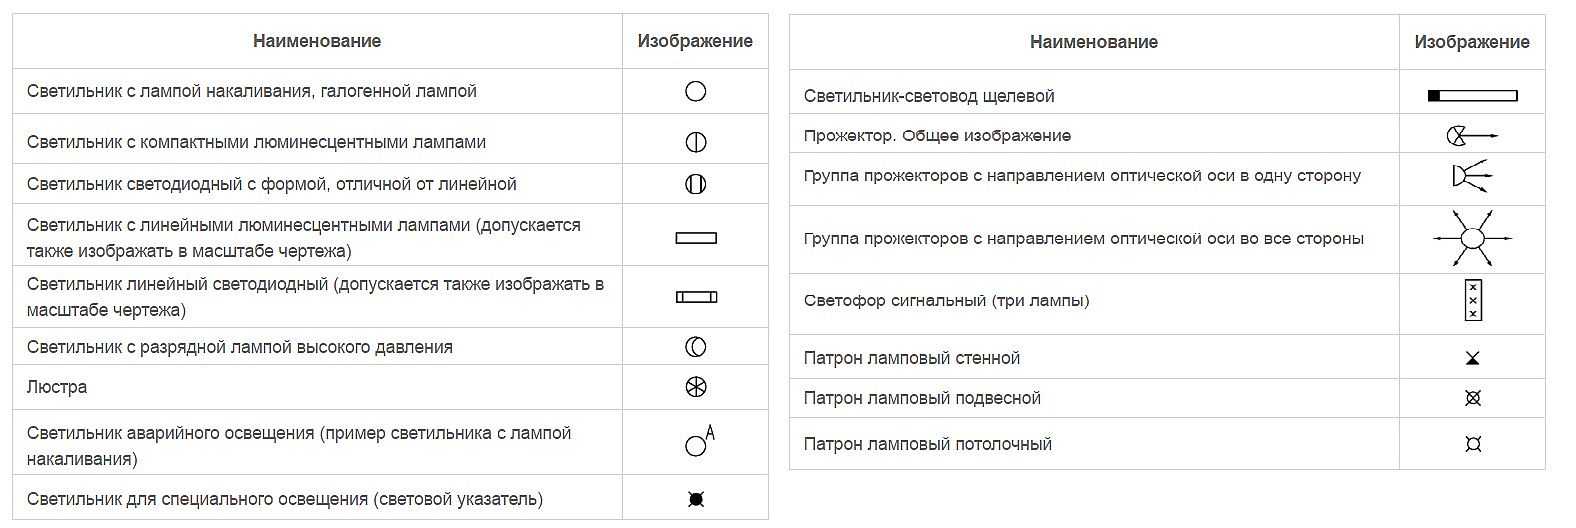Click the high-pressure discharge lamp symbol
This screenshot has height=528, width=1576.
pyautogui.click(x=696, y=347)
